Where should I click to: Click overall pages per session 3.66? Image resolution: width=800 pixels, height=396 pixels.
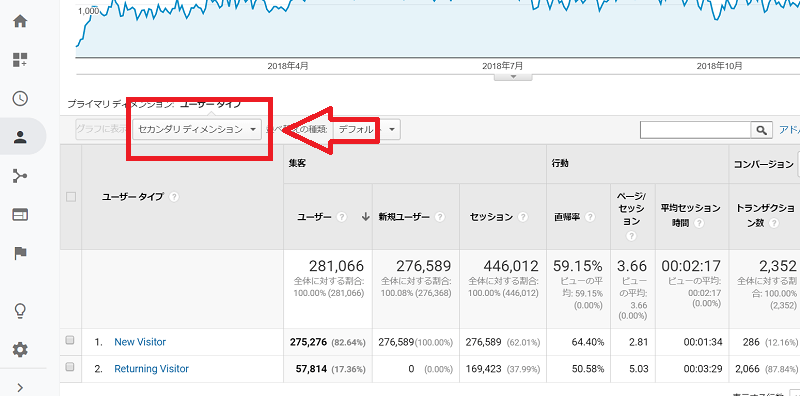(x=632, y=266)
